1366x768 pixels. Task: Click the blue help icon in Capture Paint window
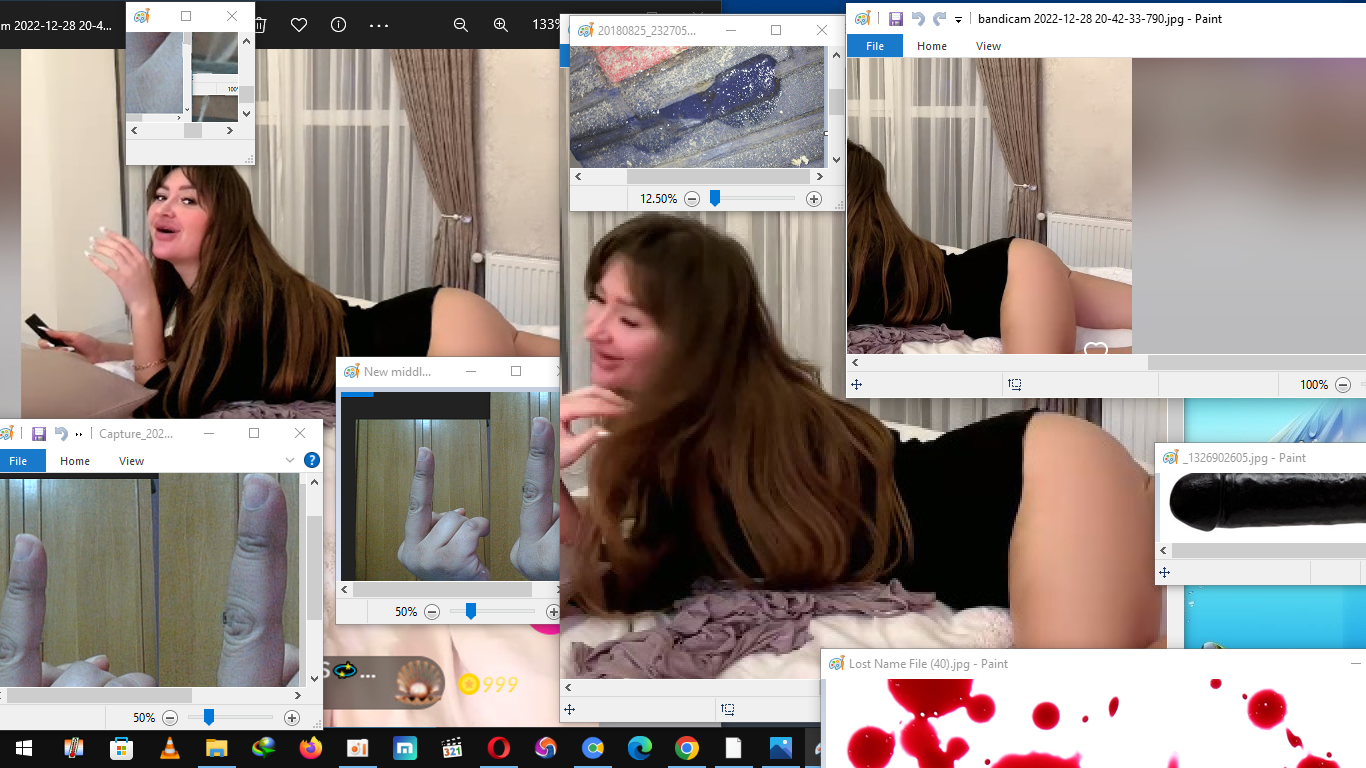tap(312, 460)
